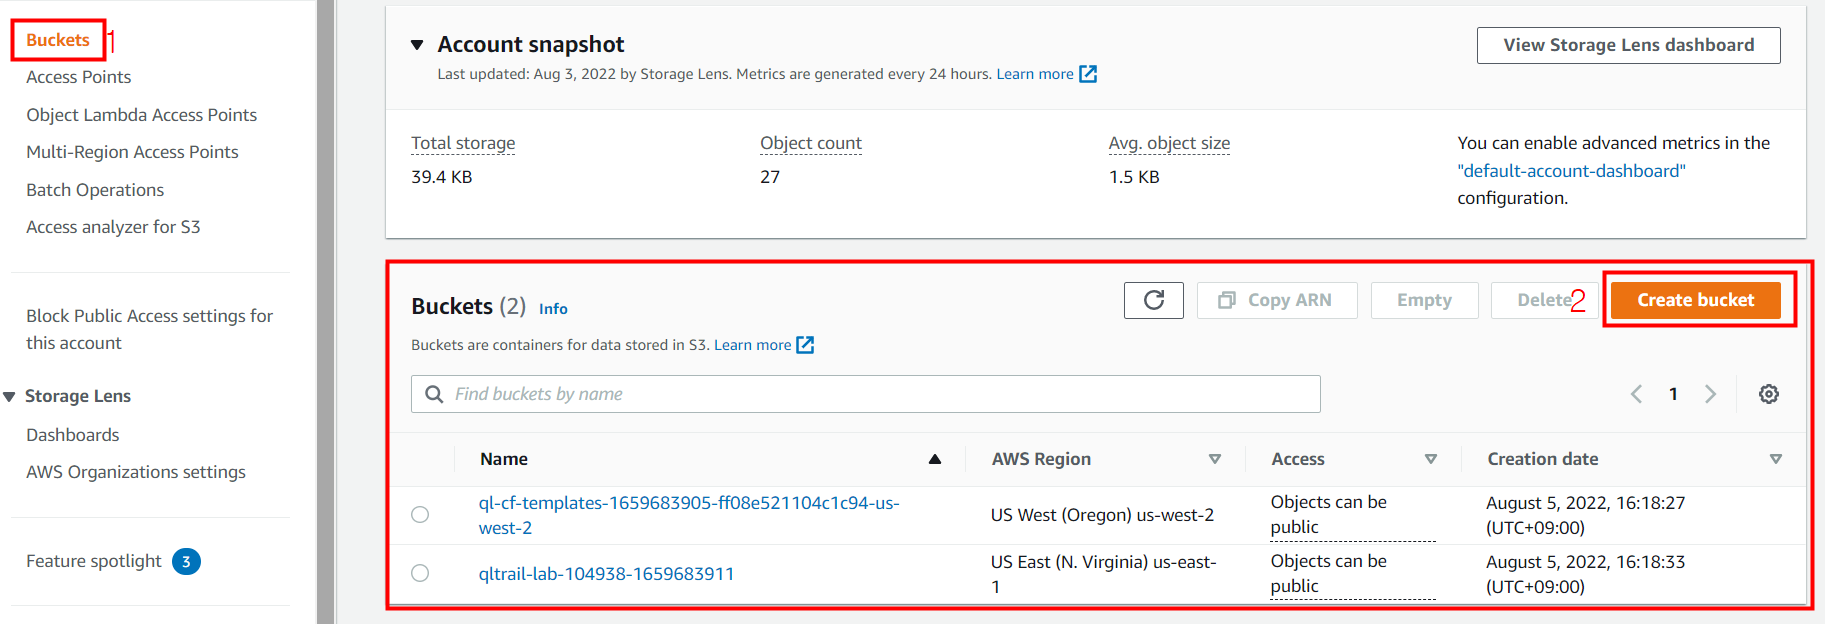
Task: Open the qltrail-lab-104938-1659683911 bucket link
Action: (606, 574)
